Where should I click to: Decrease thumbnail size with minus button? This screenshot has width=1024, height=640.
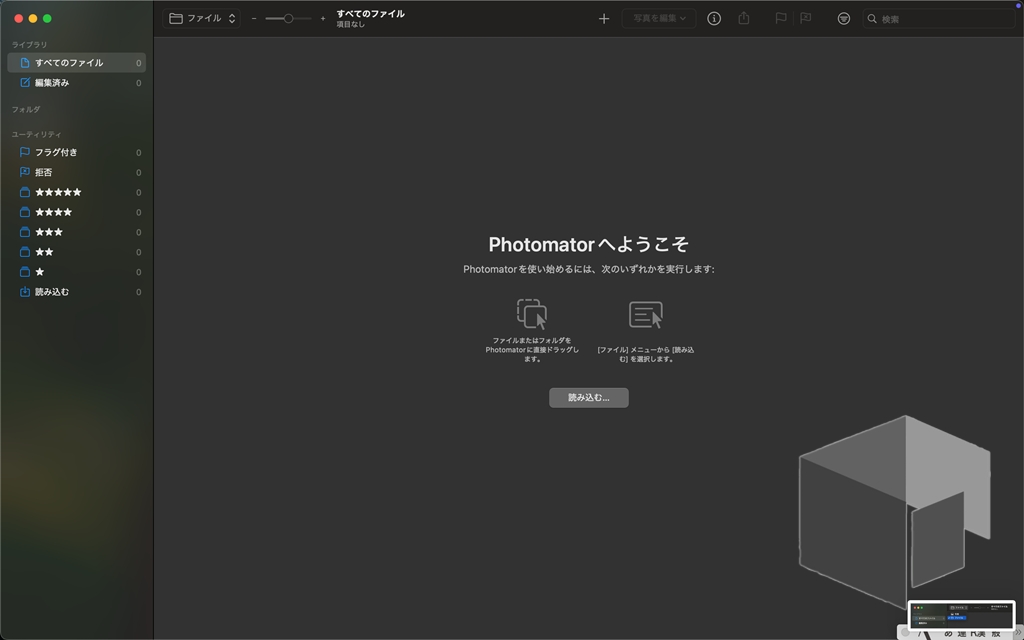coord(254,18)
